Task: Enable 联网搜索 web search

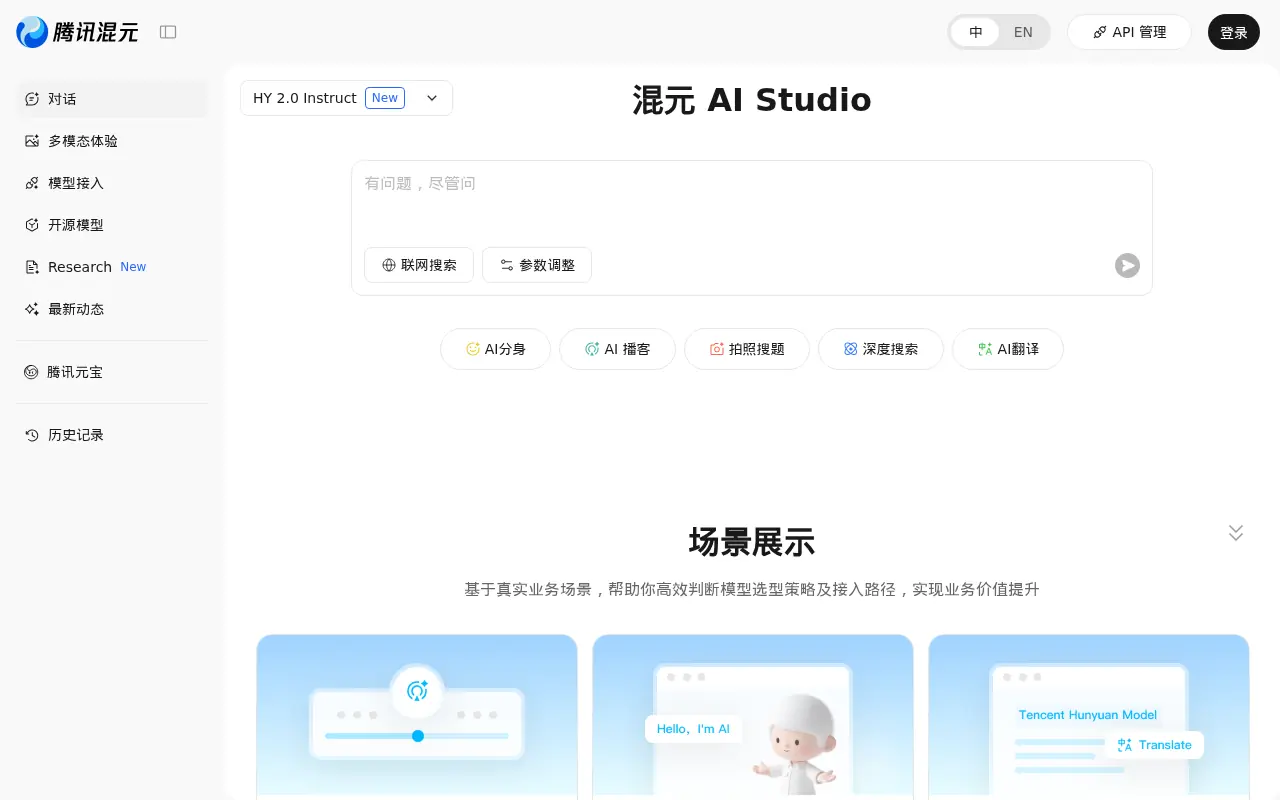Action: click(x=419, y=265)
